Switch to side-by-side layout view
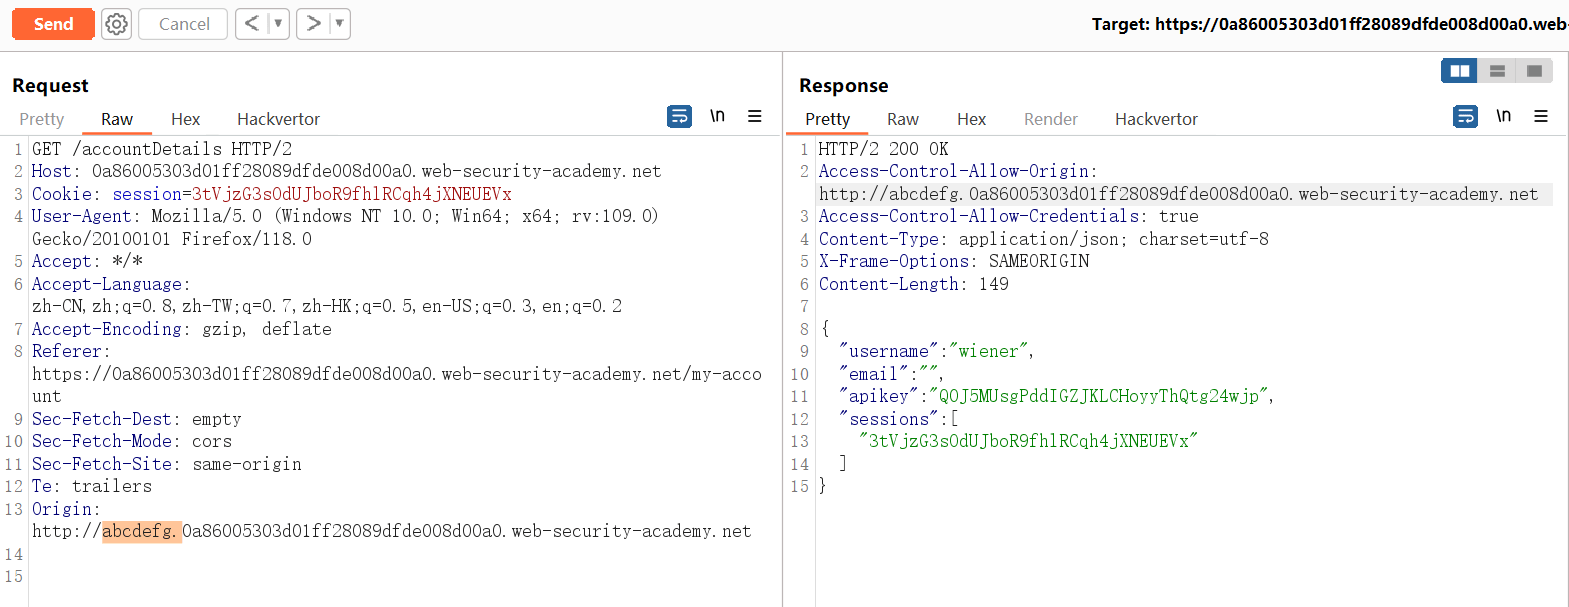 [x=1460, y=71]
